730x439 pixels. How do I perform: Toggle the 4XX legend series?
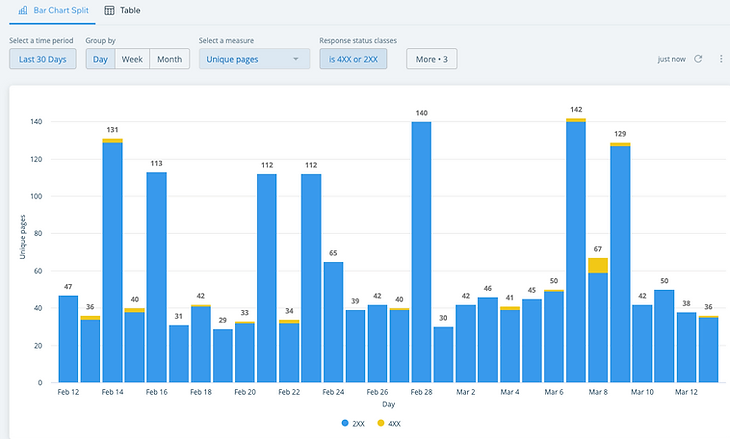point(389,423)
